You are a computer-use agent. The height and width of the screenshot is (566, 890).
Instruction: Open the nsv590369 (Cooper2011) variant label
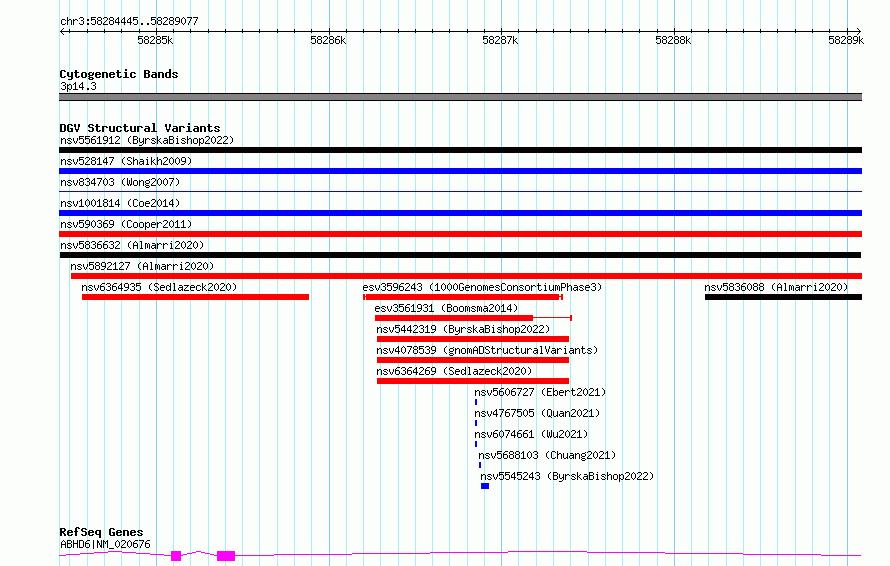pos(126,224)
